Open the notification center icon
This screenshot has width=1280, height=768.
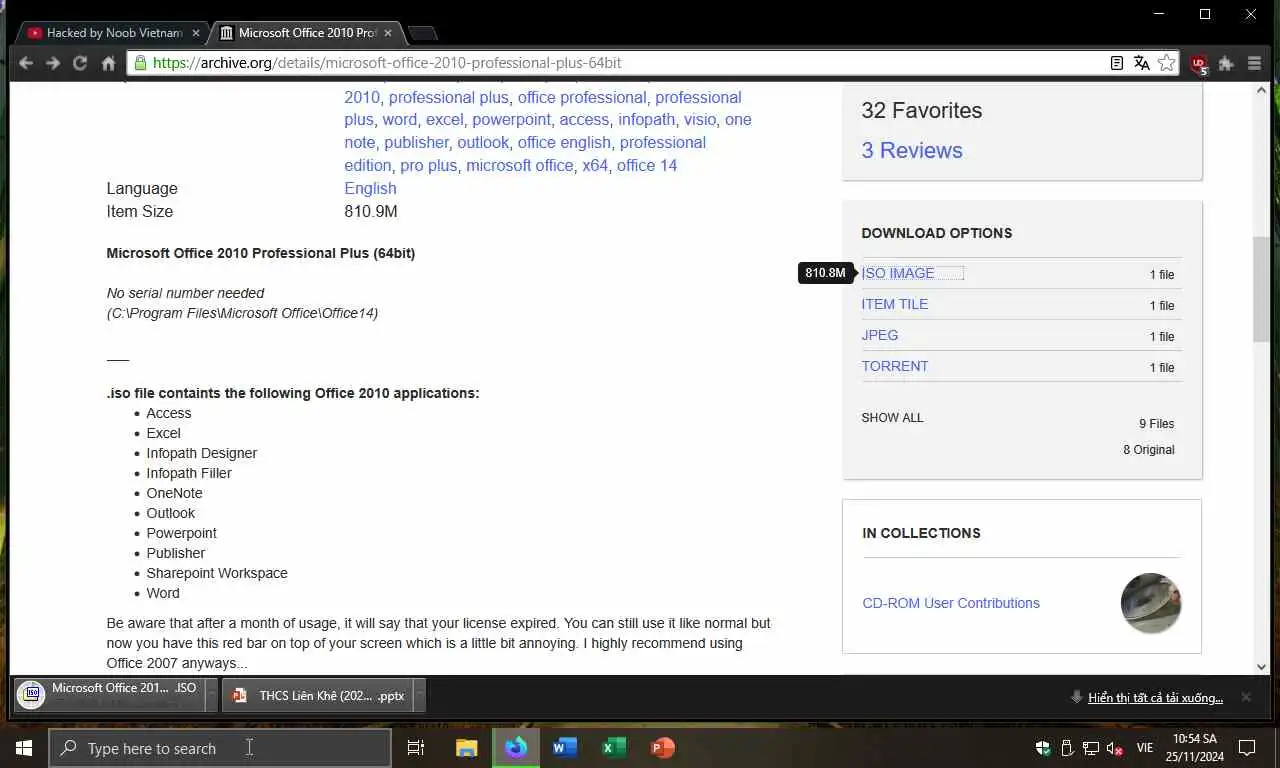[x=1247, y=748]
